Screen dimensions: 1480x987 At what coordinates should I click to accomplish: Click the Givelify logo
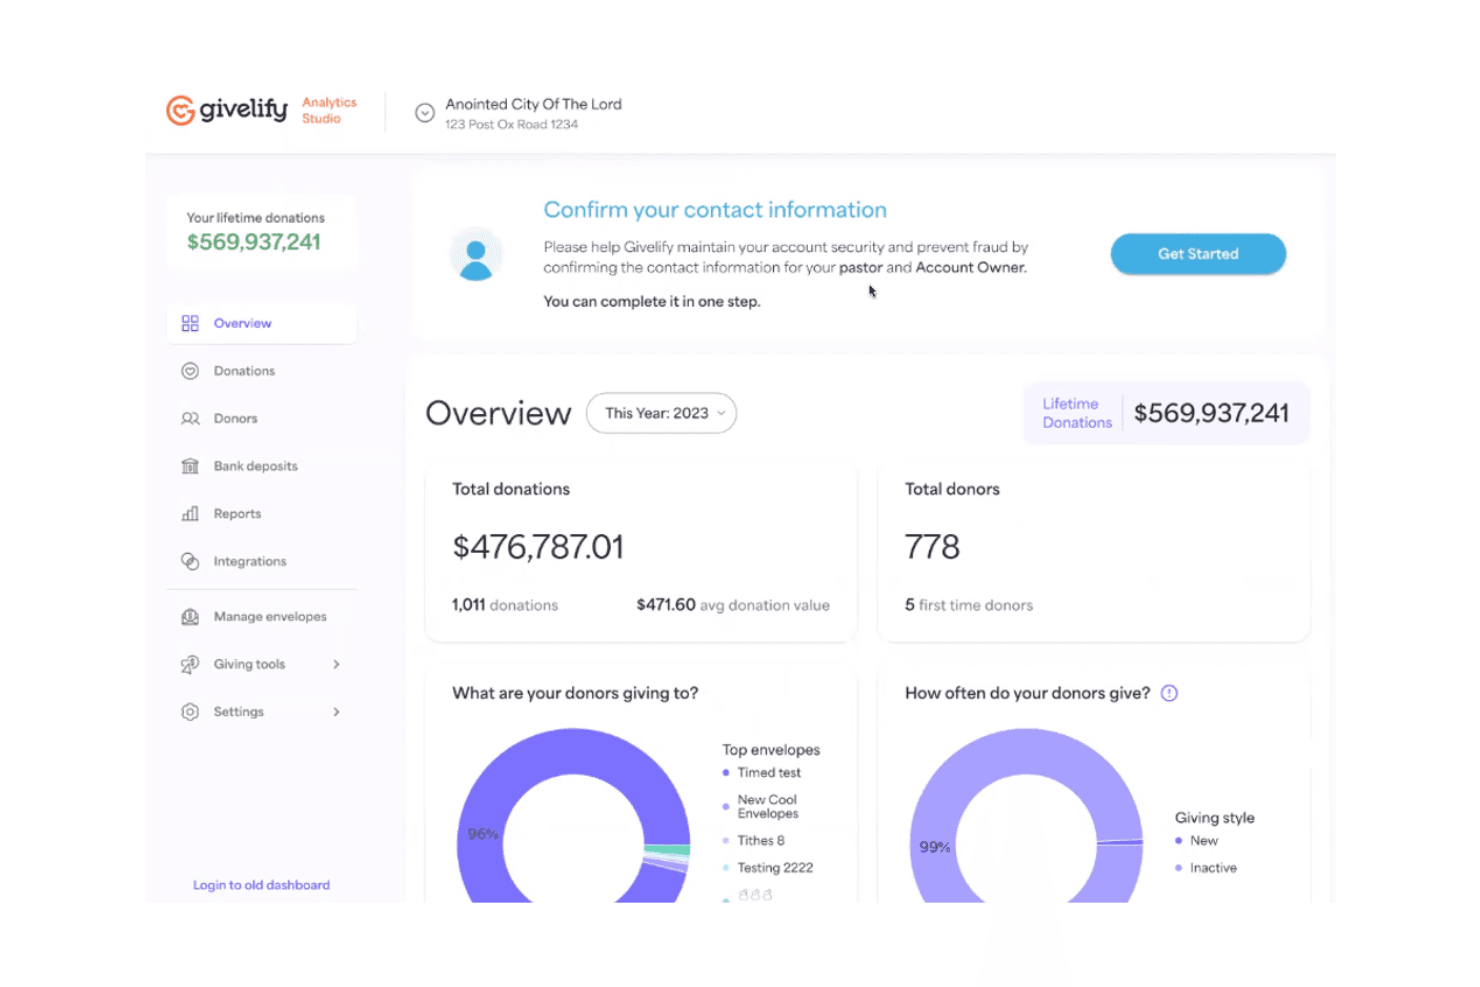227,110
